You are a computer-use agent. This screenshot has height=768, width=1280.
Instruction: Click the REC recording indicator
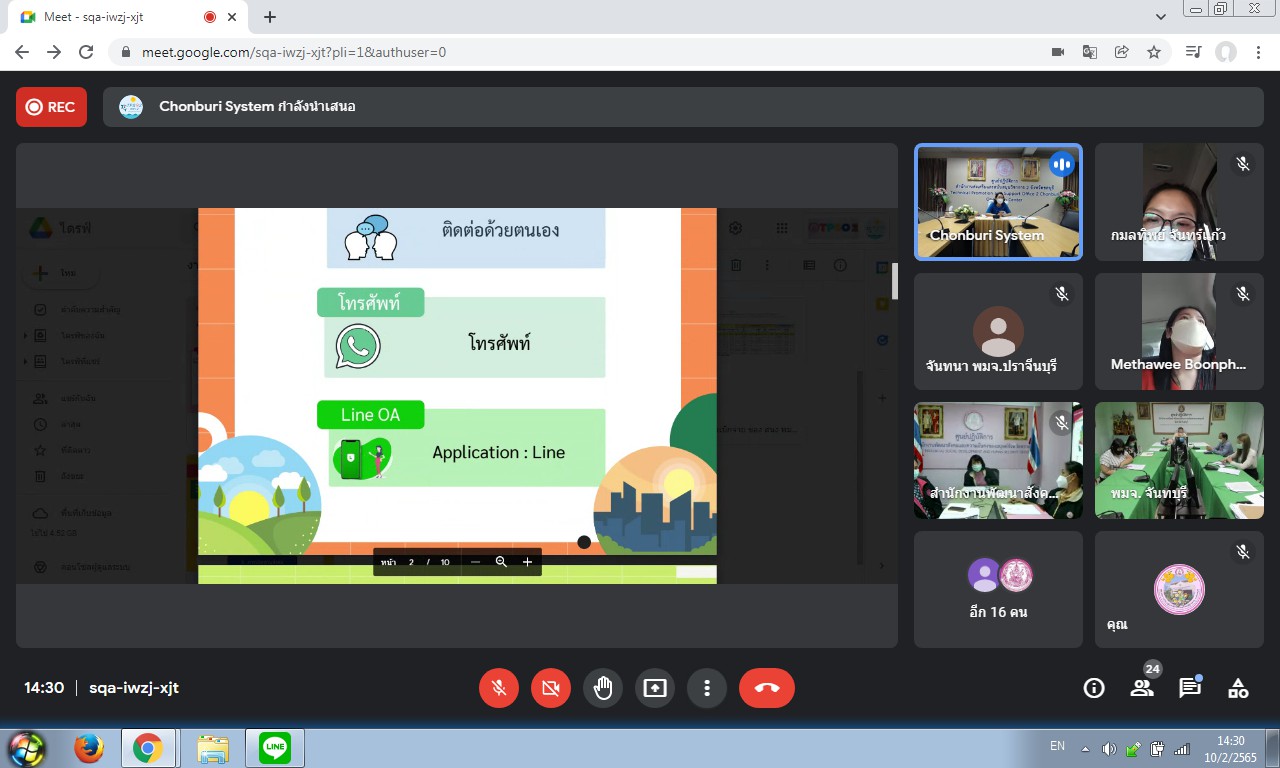[x=51, y=107]
